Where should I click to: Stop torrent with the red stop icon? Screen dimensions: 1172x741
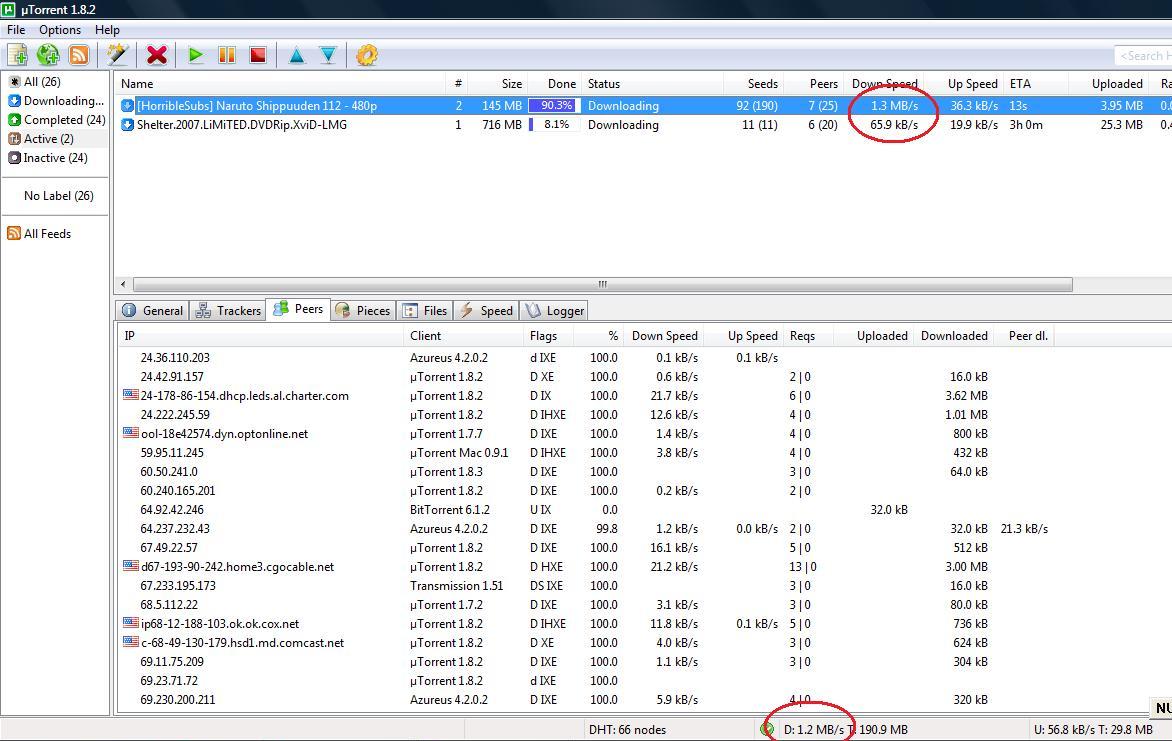[x=258, y=55]
